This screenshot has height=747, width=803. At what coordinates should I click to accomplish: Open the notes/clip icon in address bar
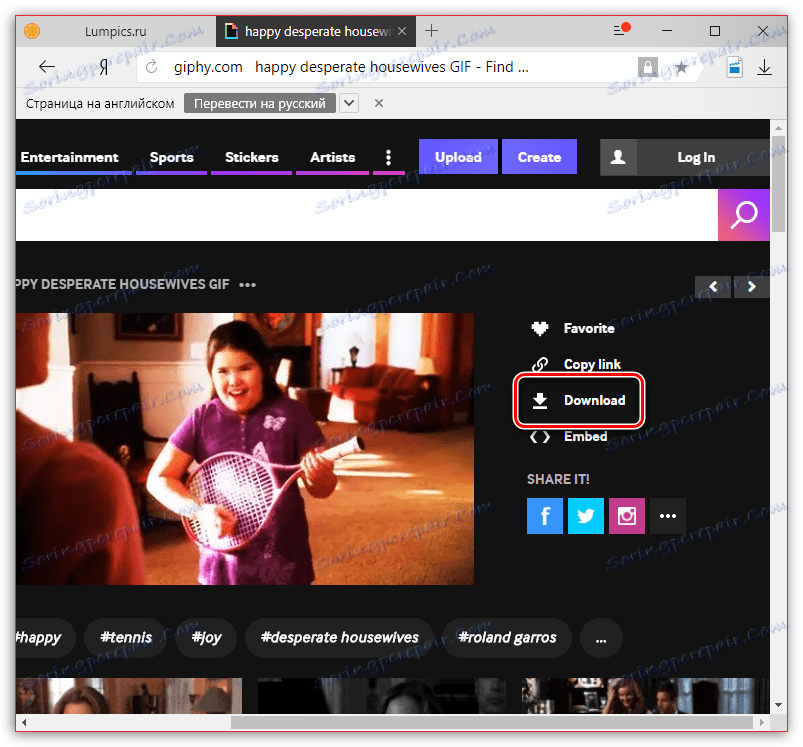click(x=735, y=67)
